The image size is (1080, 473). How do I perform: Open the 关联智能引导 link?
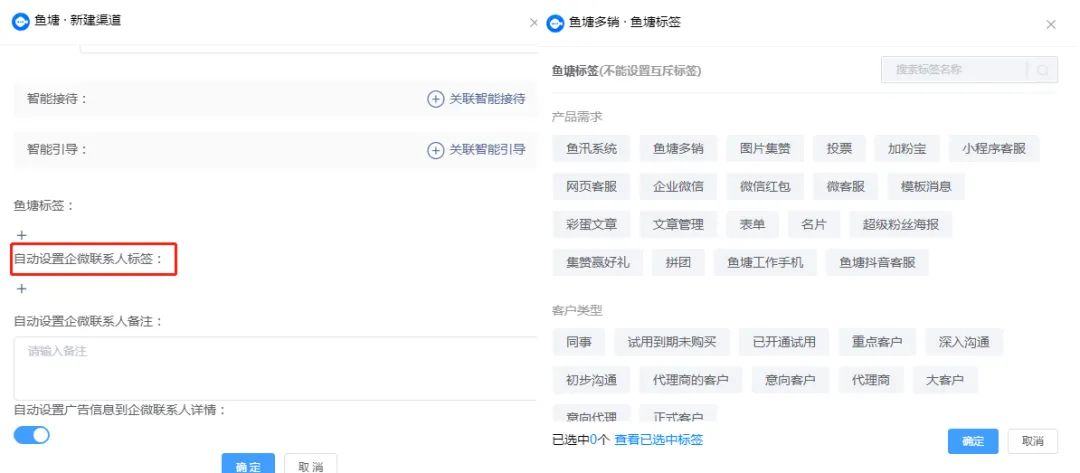tap(487, 150)
